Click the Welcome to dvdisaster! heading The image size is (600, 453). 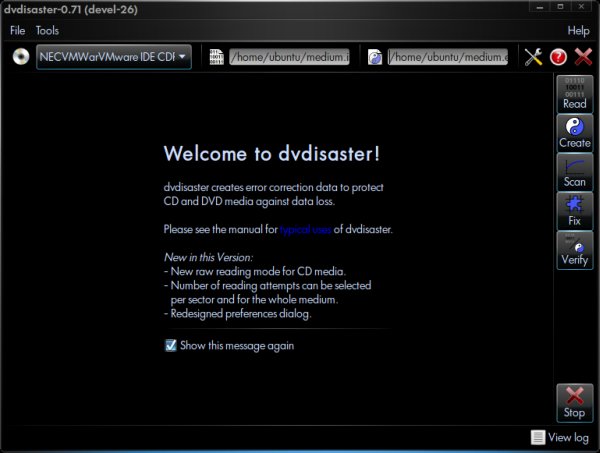(x=272, y=154)
